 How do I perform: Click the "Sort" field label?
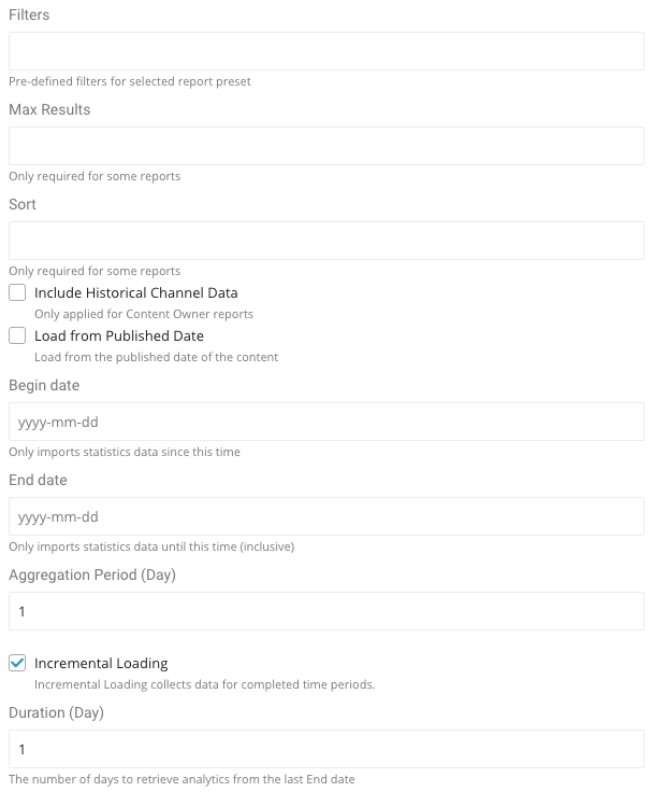[23, 205]
